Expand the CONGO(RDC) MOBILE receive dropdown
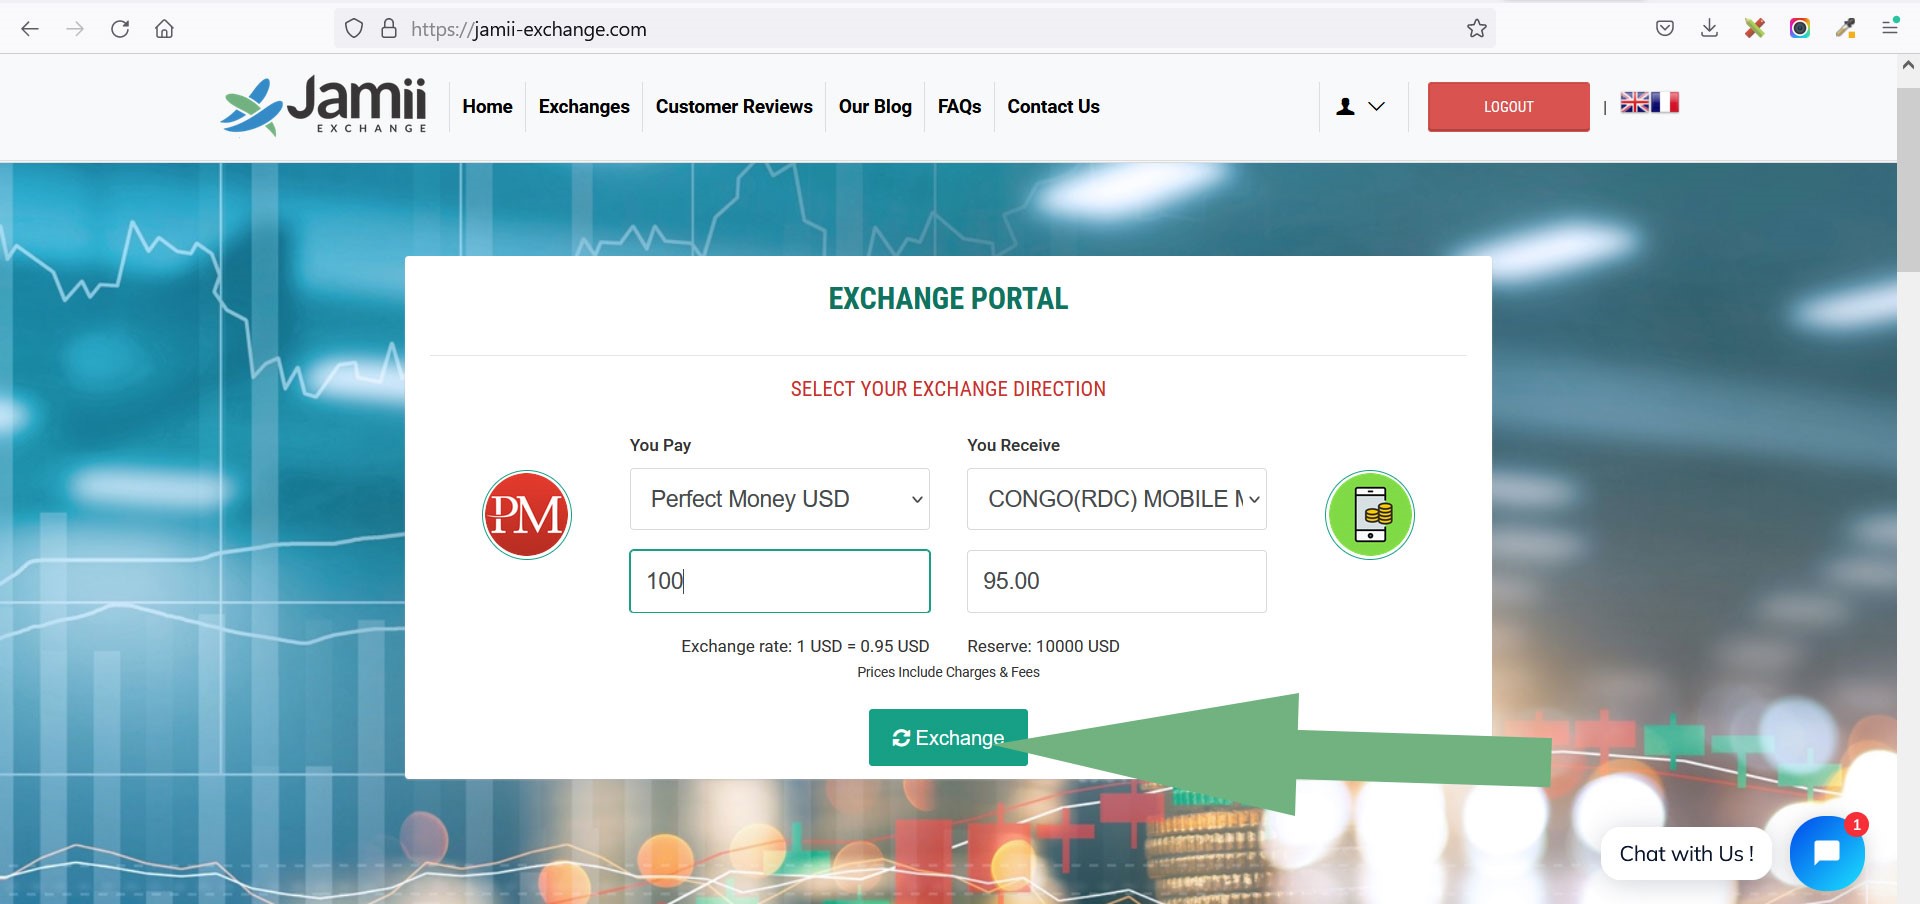Image resolution: width=1920 pixels, height=904 pixels. [1117, 499]
